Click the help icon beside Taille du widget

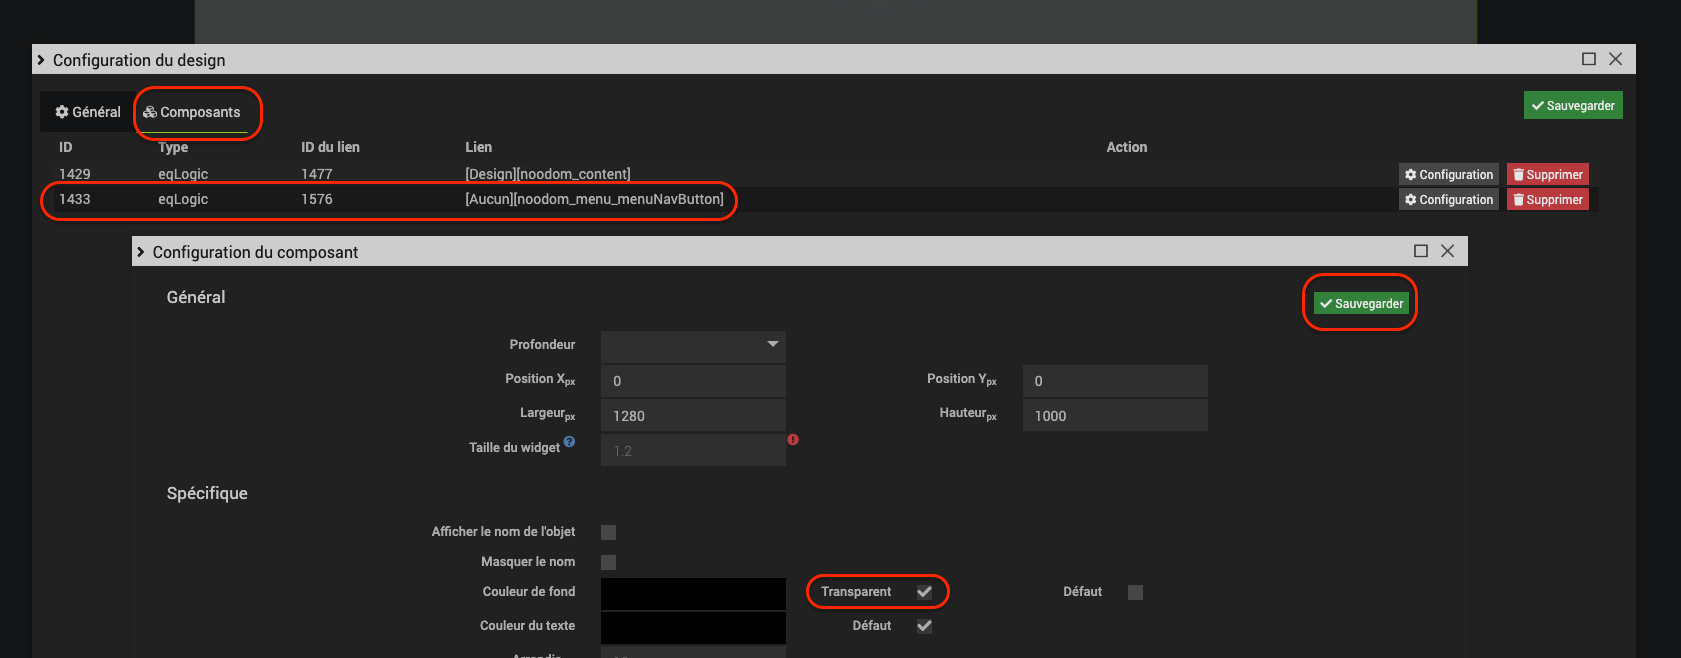[569, 441]
